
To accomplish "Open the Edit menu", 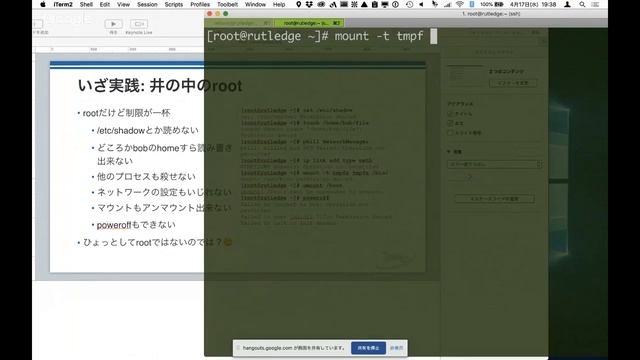I will pos(104,4).
